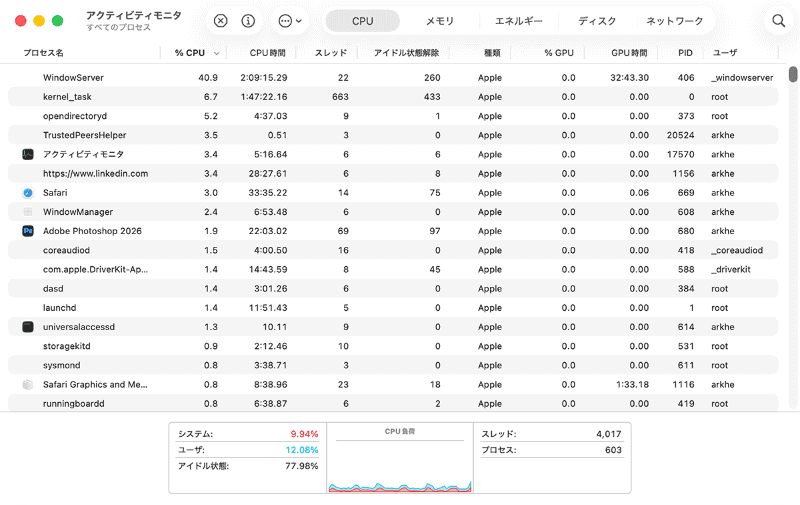Select the com.apple.DriverKit-Ap... process
Screen dimensions: 800x505
pos(393,269)
